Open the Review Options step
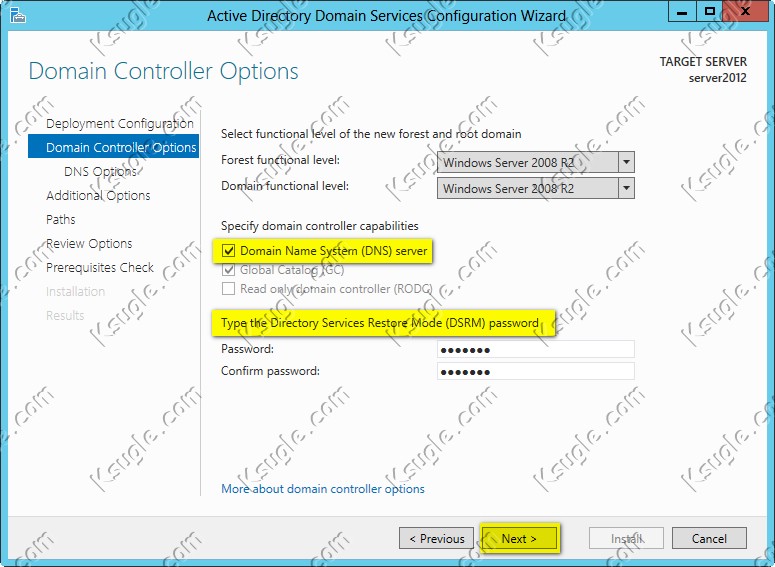775x567 pixels. pyautogui.click(x=89, y=244)
